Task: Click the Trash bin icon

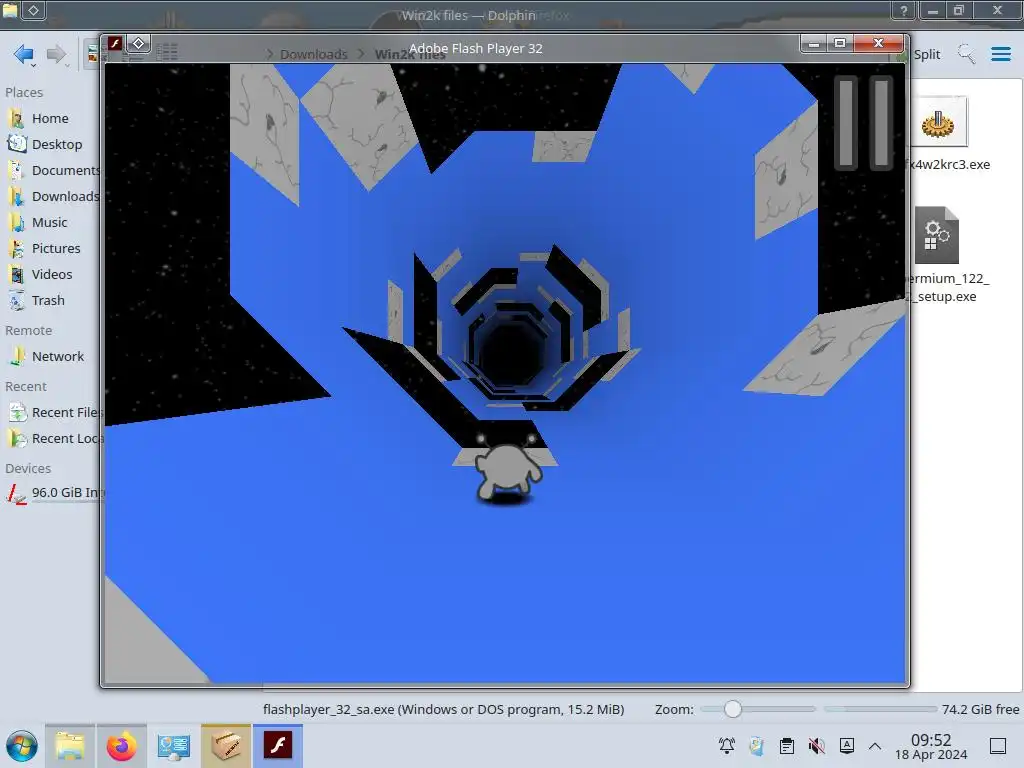Action: pyautogui.click(x=16, y=301)
